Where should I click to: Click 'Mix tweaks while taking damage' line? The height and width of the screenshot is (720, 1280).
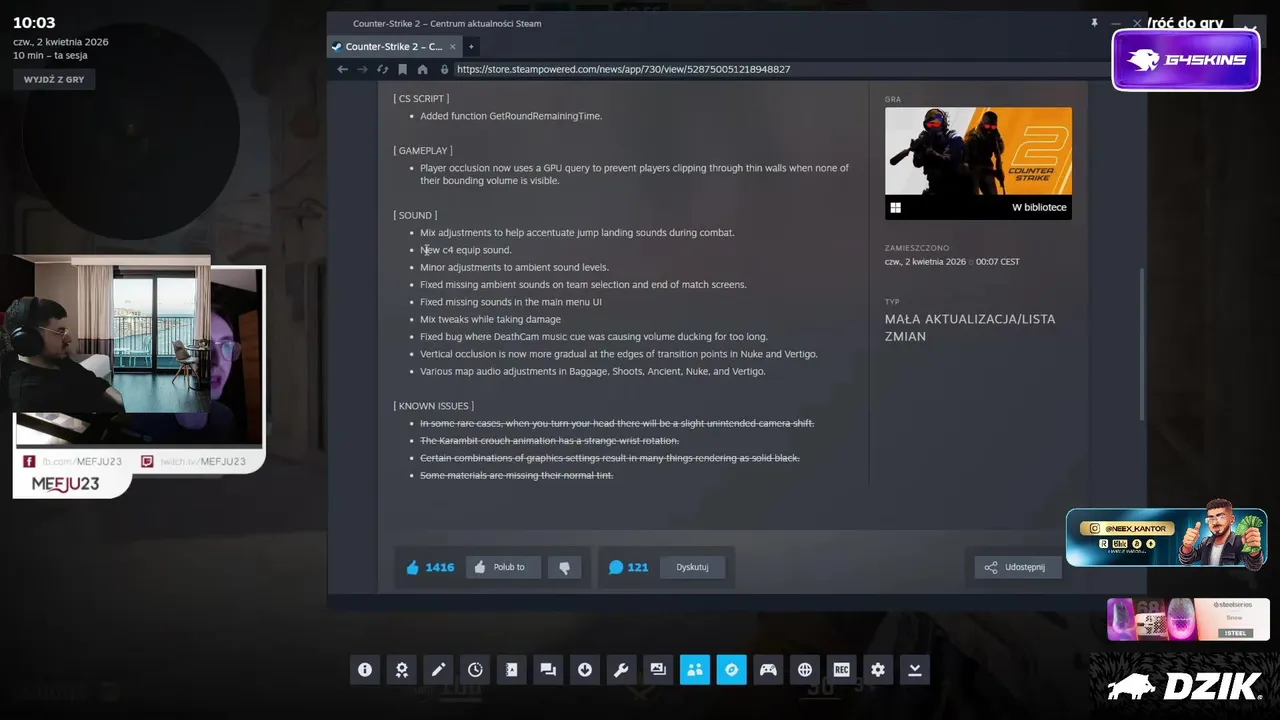coord(490,319)
